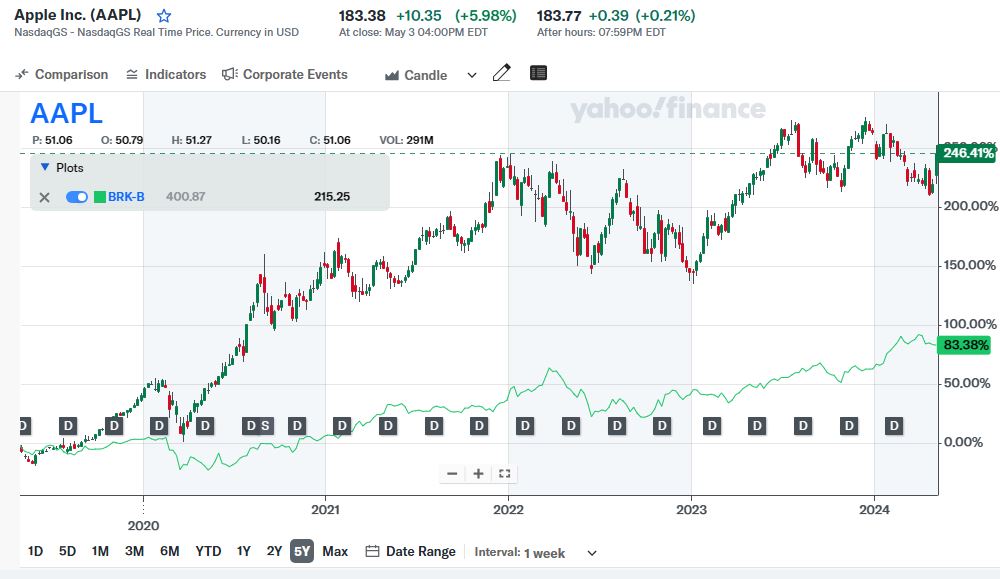
Task: Click the percent change (+5.98%)
Action: [486, 15]
